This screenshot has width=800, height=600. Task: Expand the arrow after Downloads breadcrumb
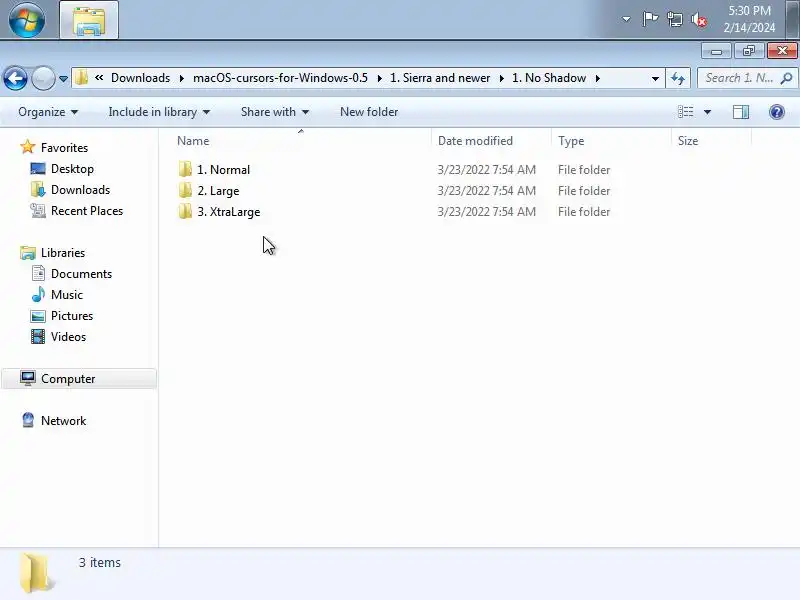(182, 78)
